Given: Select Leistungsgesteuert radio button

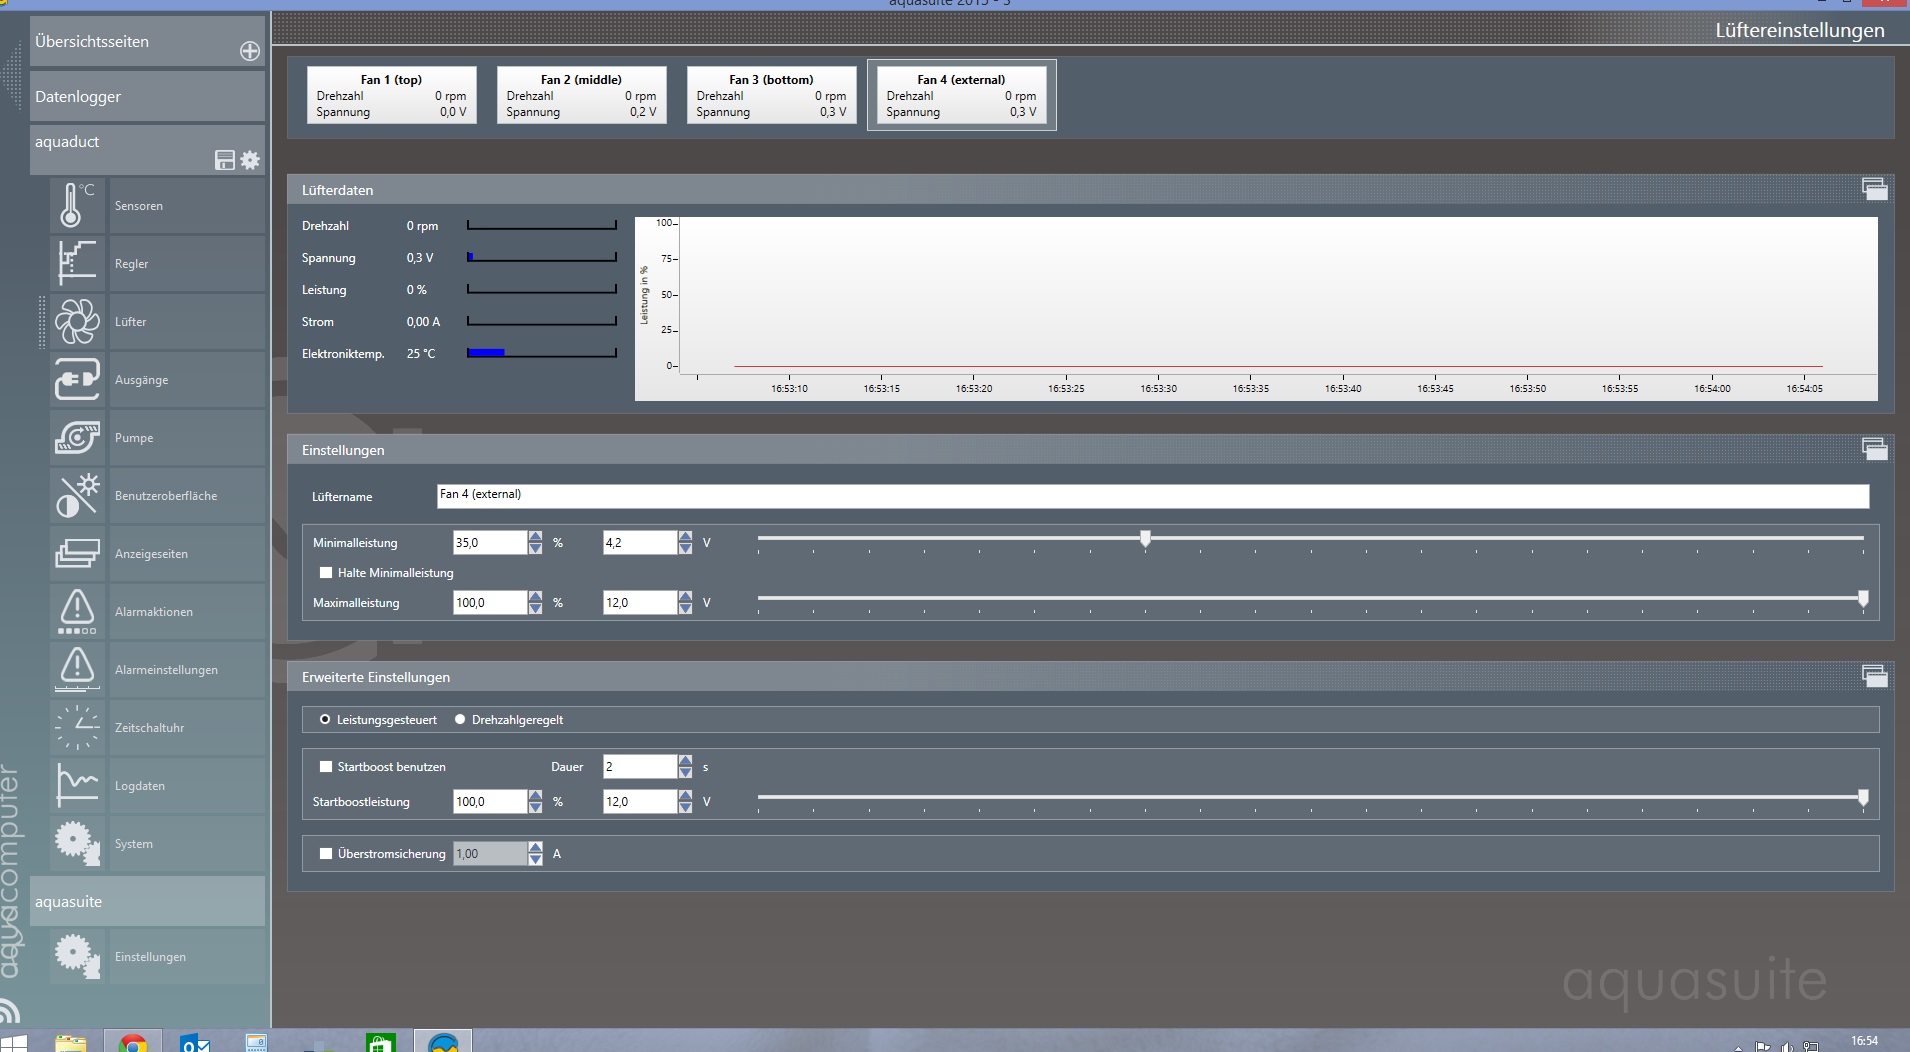Looking at the screenshot, I should [x=325, y=720].
